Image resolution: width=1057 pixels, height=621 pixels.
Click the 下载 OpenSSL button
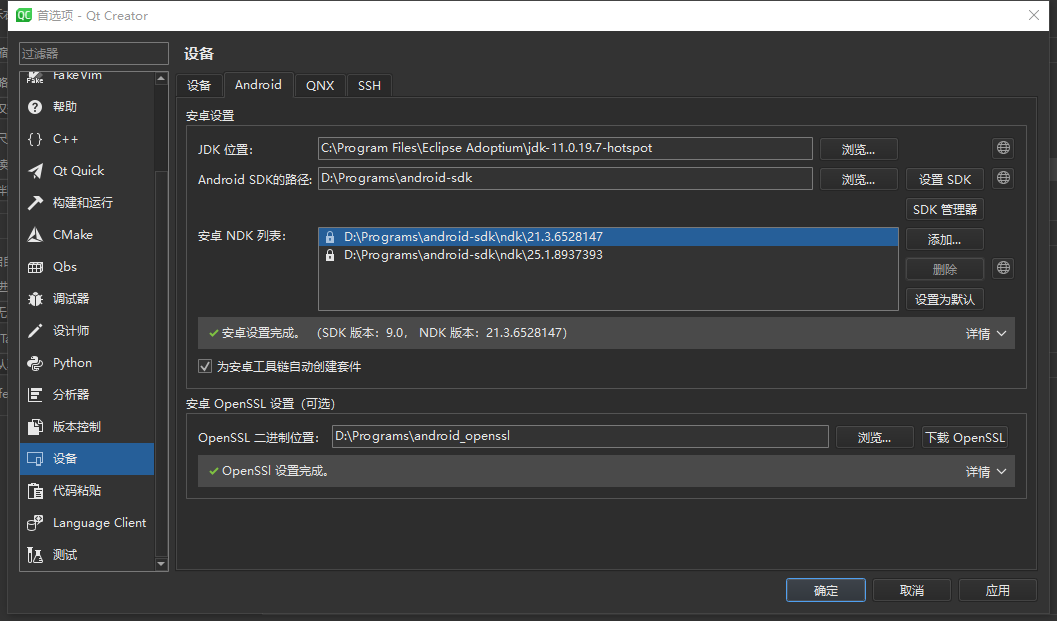click(x=965, y=438)
